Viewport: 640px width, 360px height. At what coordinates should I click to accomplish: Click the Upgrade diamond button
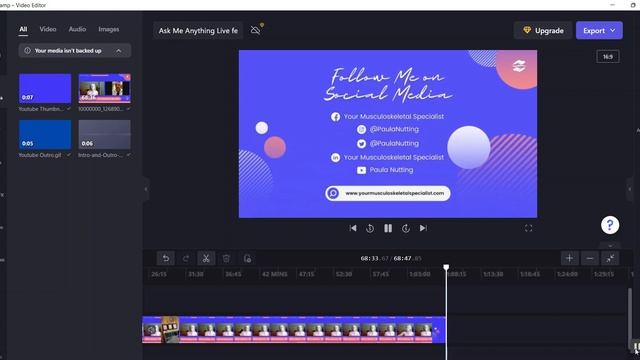[x=543, y=31]
